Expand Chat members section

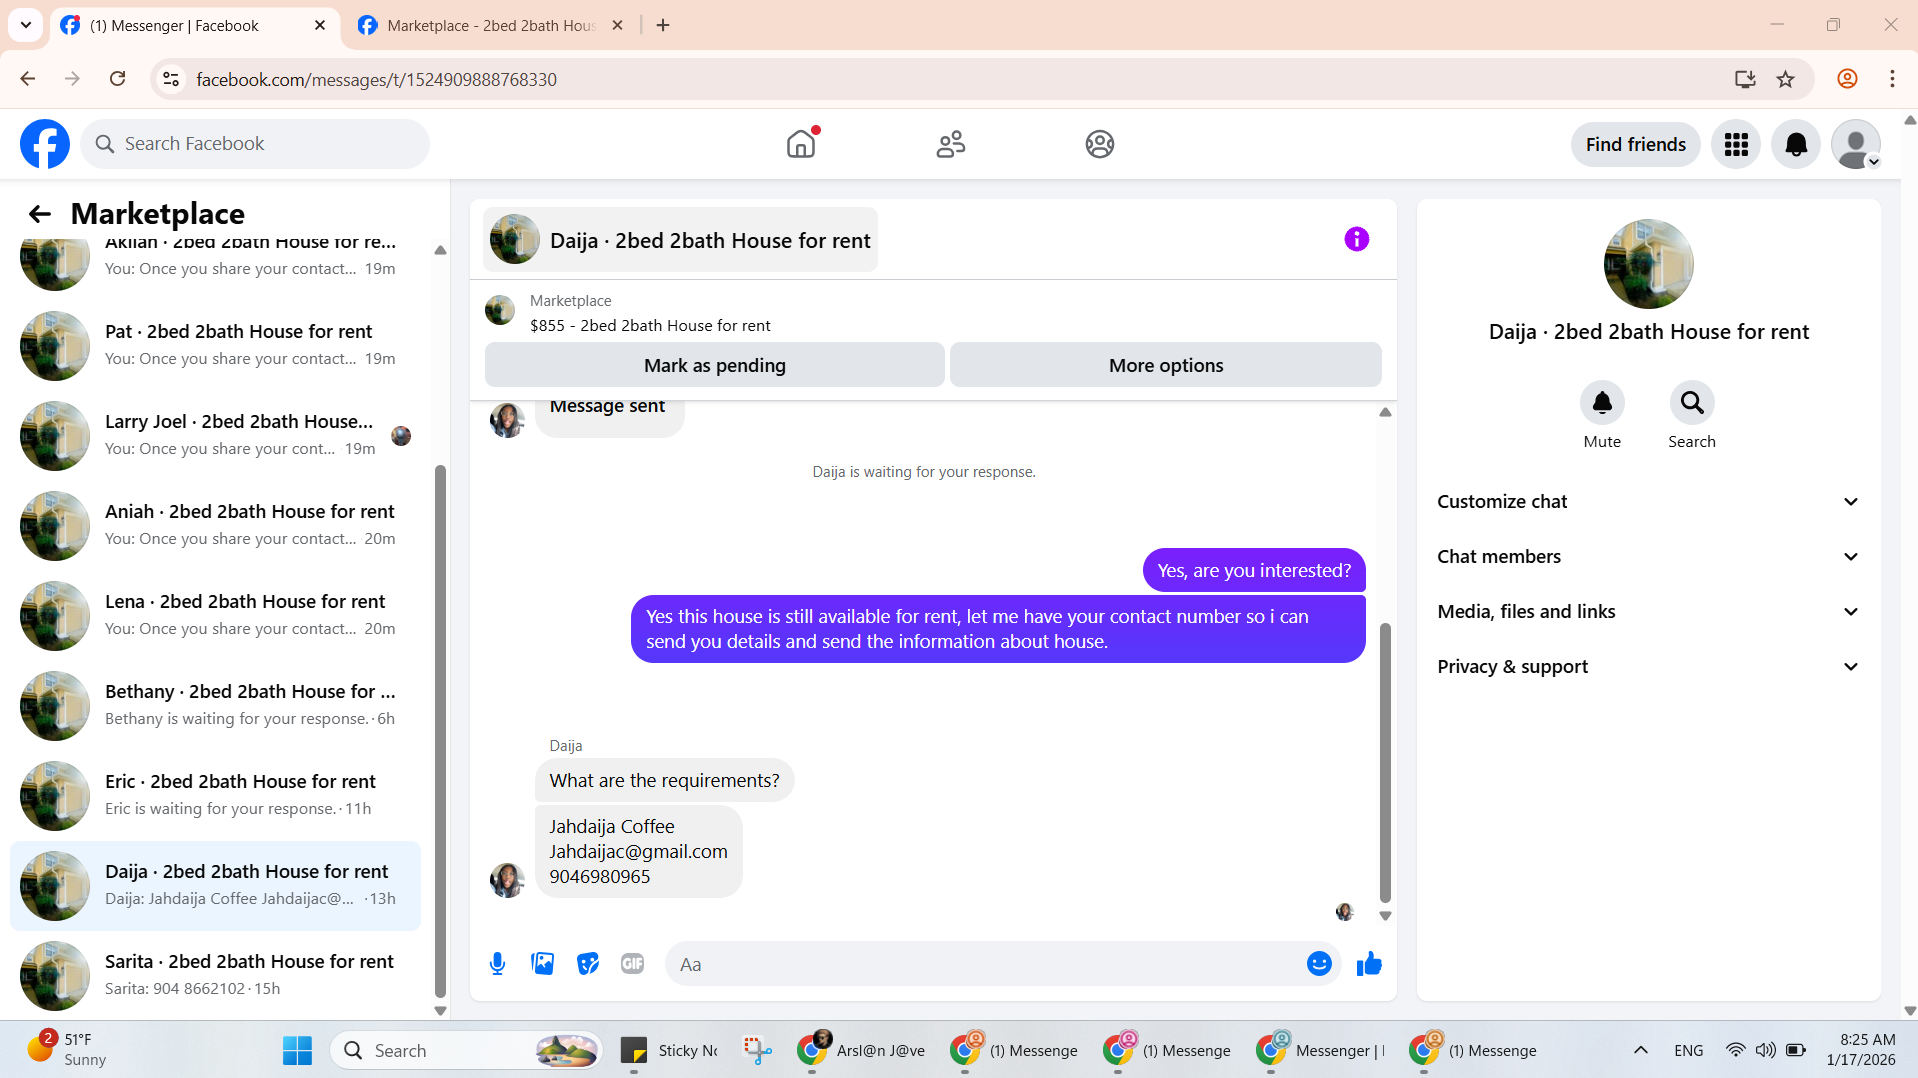(1648, 557)
